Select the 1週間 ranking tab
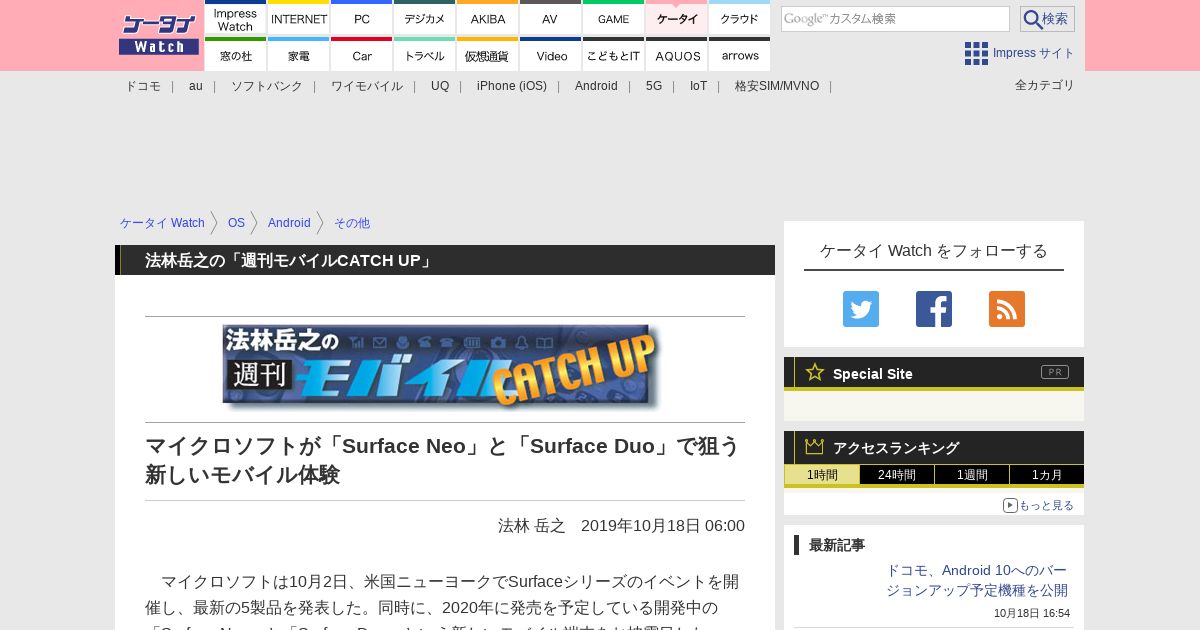Screen dimensions: 1200x630 [972, 475]
